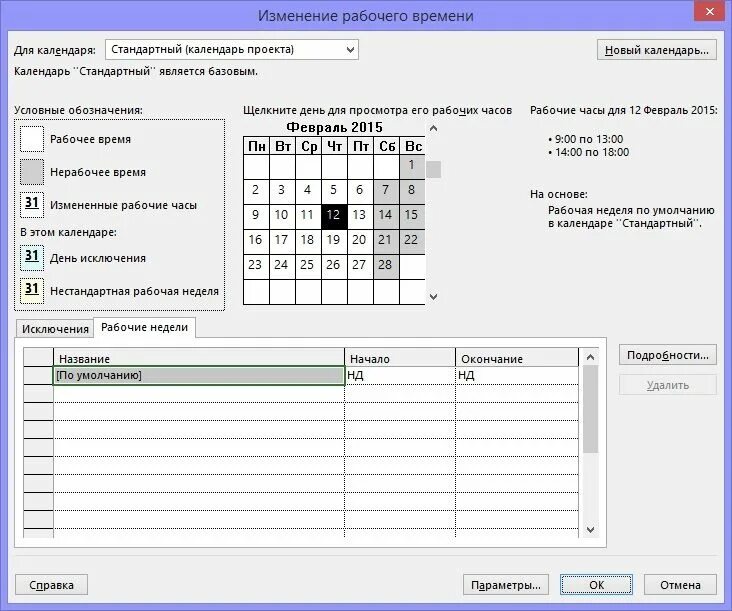
Task: Click the 9:00 по 13:00 working hours text
Action: tap(589, 139)
